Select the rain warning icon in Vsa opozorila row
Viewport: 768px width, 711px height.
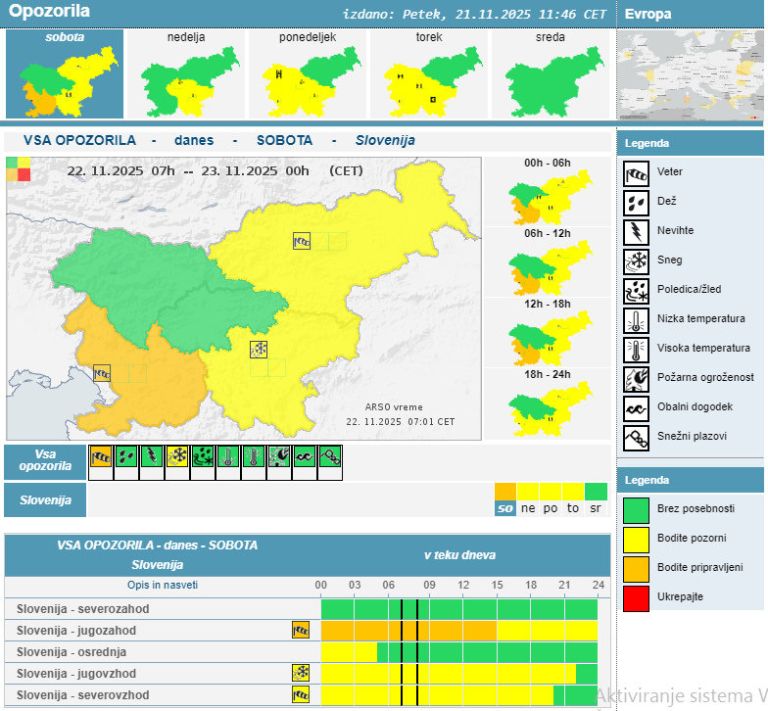coord(126,458)
